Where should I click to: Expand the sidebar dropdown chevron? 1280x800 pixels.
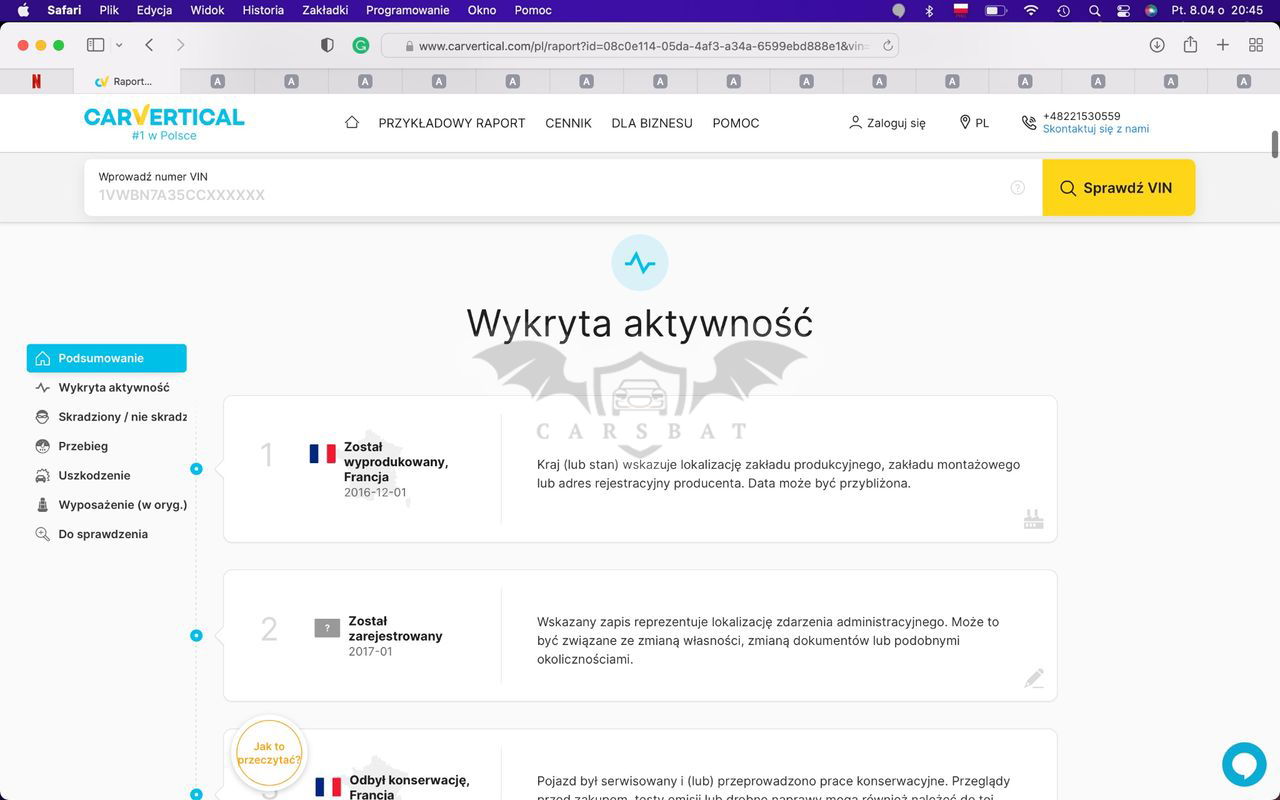tap(119, 45)
